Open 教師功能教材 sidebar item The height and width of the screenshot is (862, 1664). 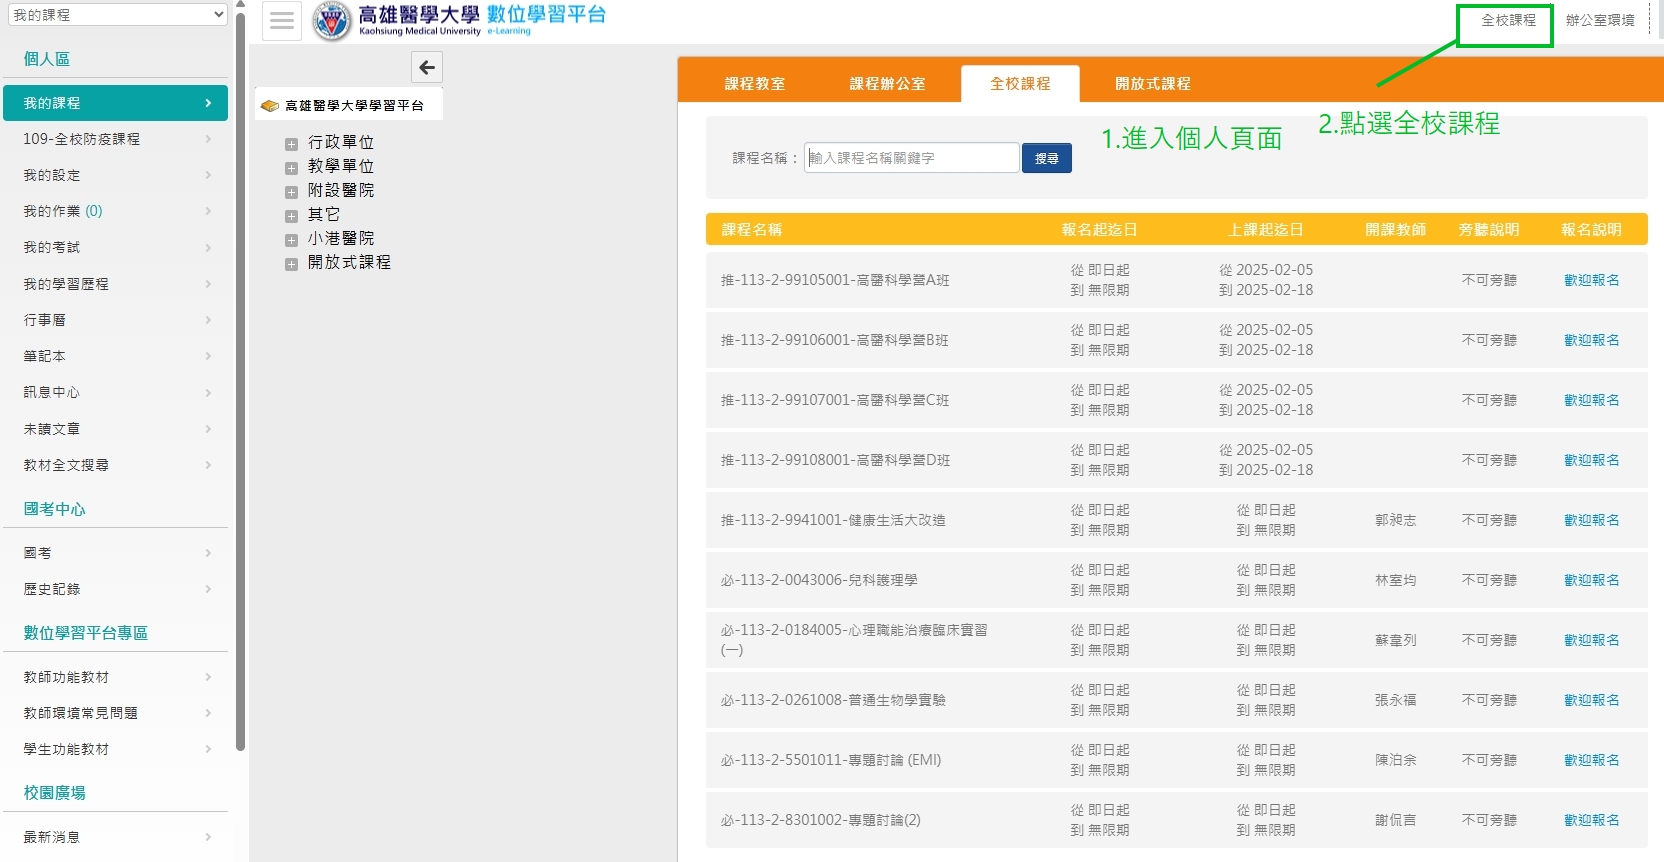[116, 677]
